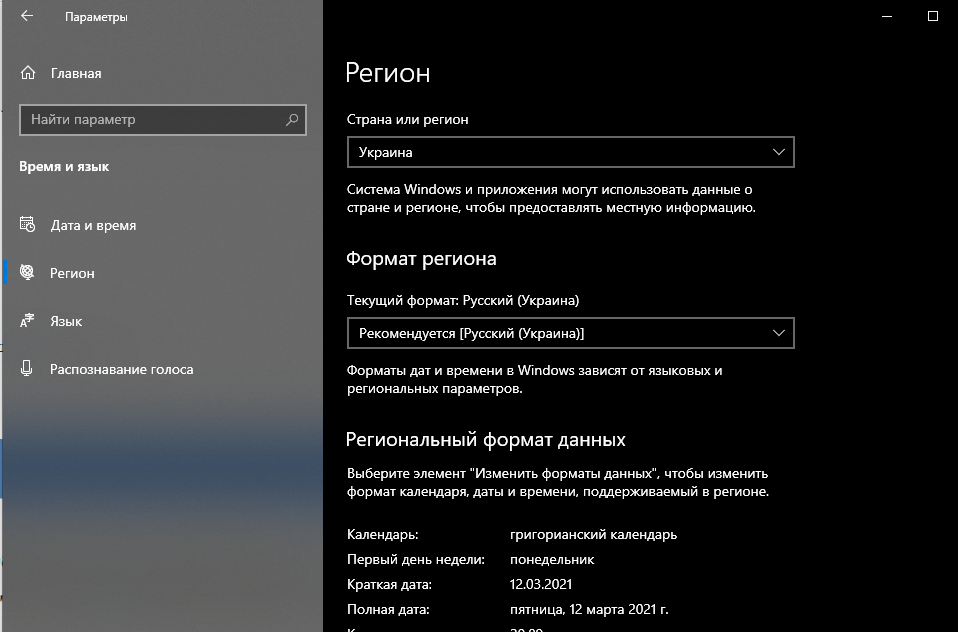Select the Регион item in the sidebar

click(72, 273)
